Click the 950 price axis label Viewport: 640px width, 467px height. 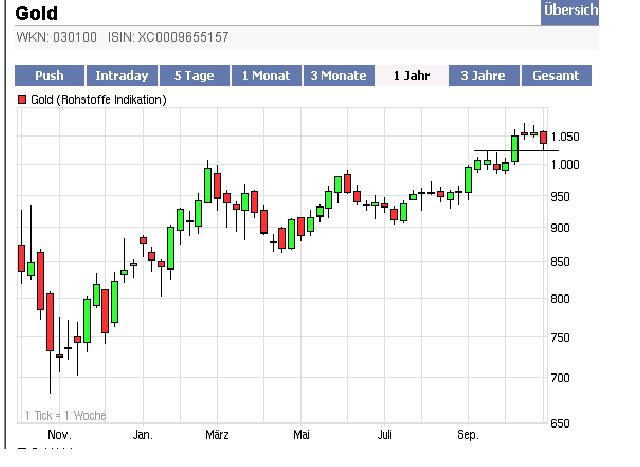560,197
